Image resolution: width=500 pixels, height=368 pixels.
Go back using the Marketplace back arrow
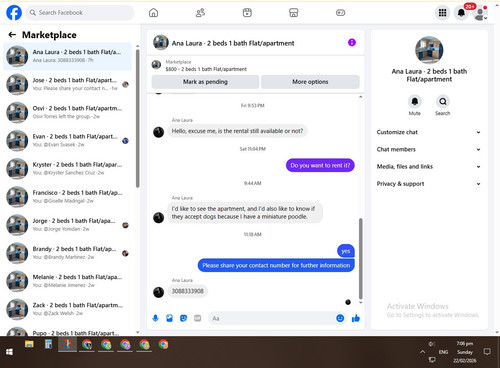[12, 35]
